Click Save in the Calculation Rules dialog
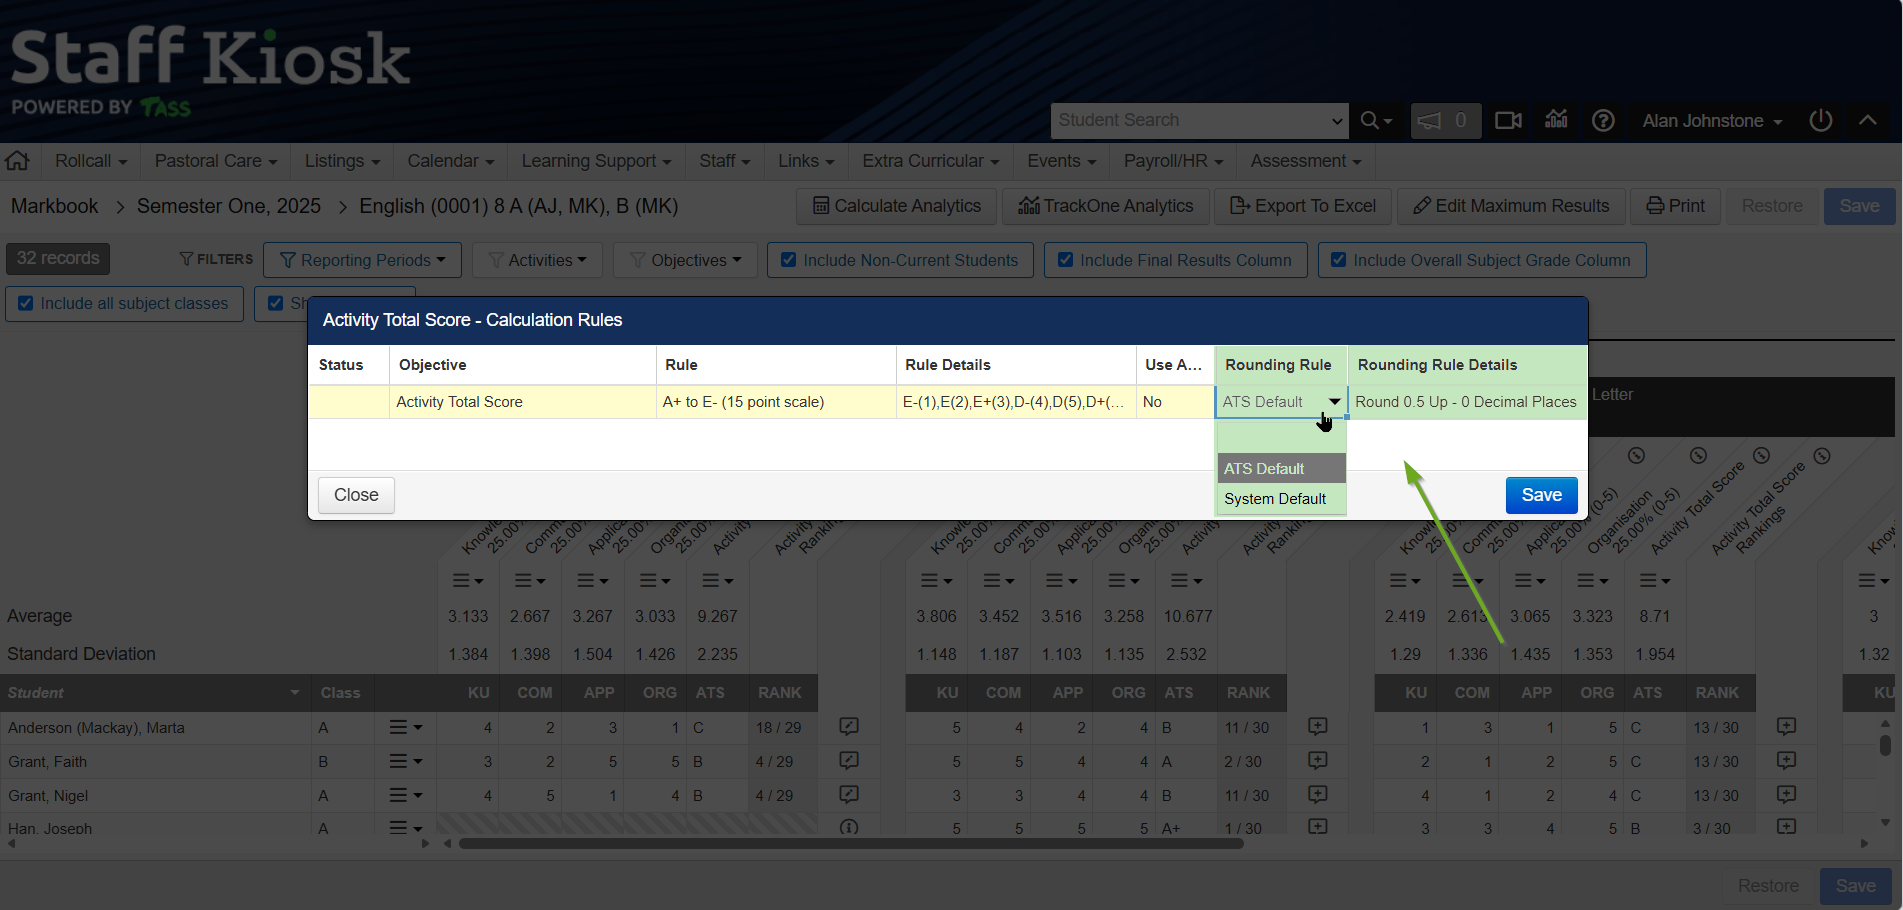The width and height of the screenshot is (1903, 910). click(1541, 495)
